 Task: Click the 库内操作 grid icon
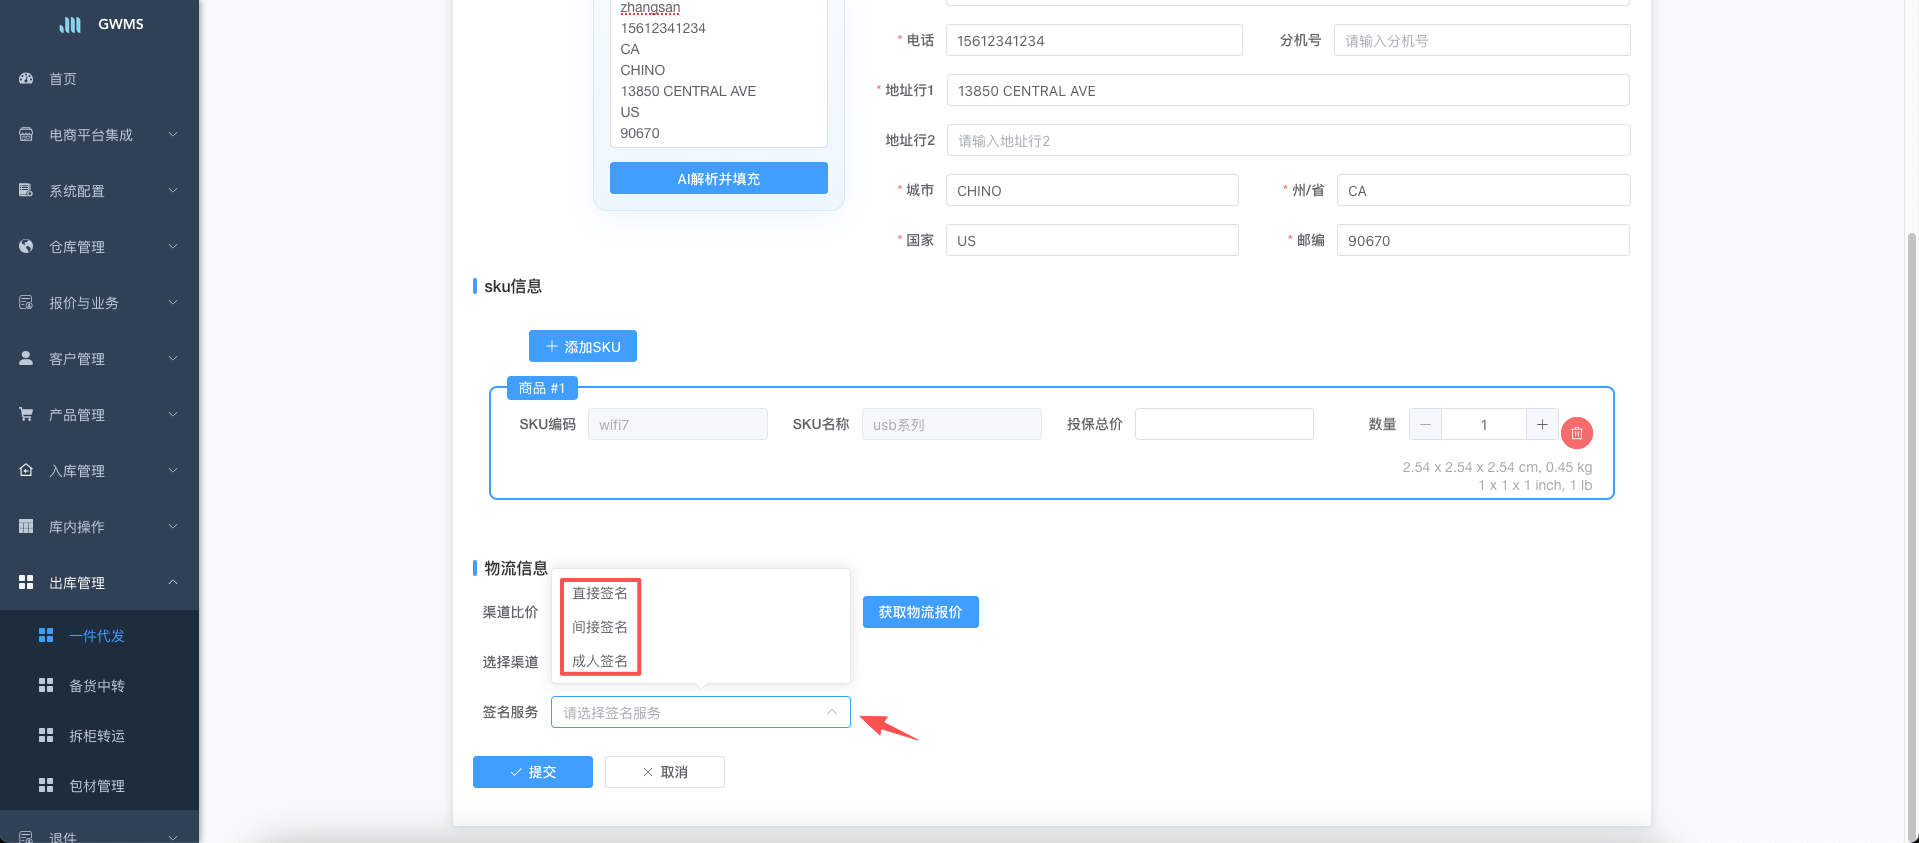(26, 526)
